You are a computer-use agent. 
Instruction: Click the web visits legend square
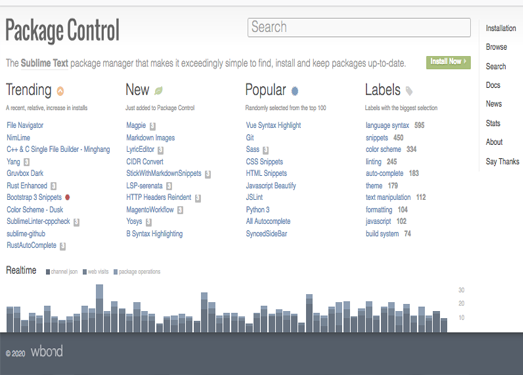point(85,272)
